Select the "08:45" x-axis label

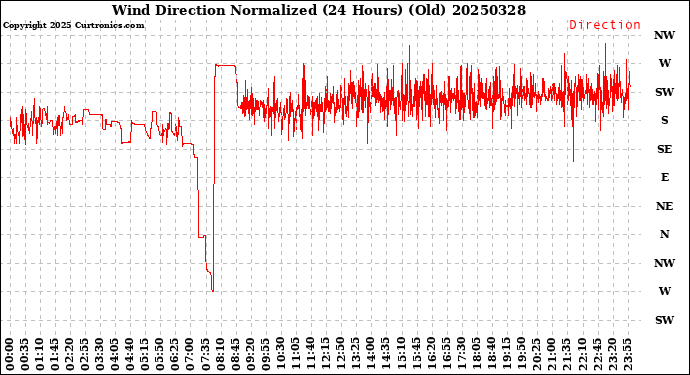point(235,354)
